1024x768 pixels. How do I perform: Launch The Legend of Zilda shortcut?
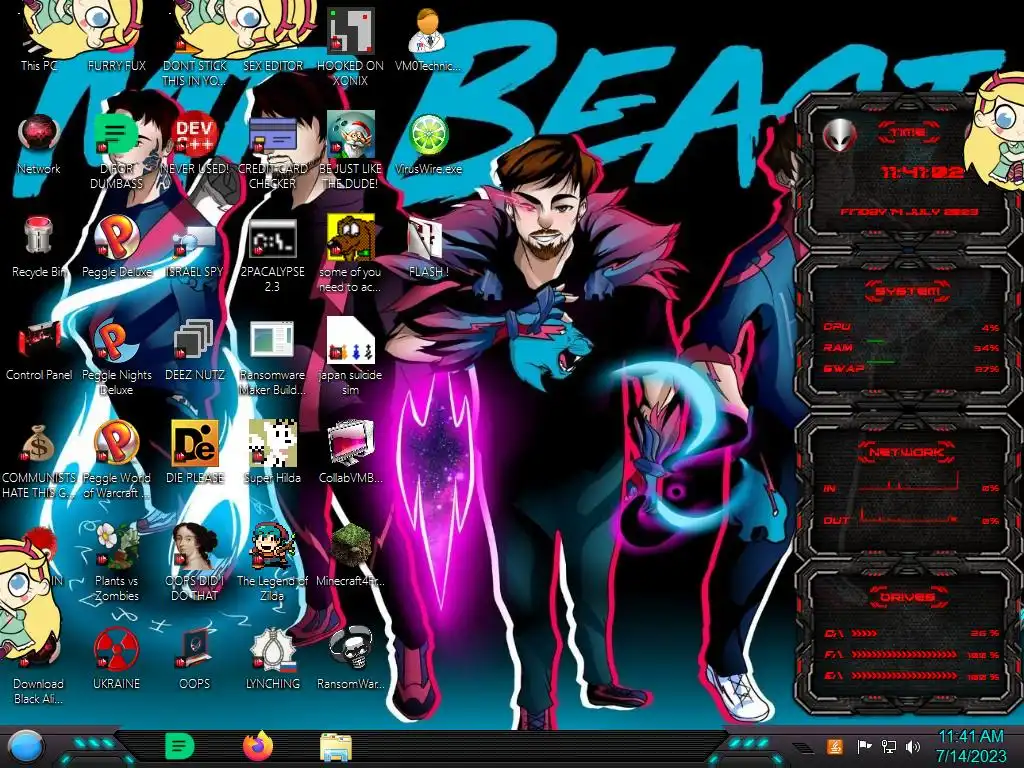(272, 563)
